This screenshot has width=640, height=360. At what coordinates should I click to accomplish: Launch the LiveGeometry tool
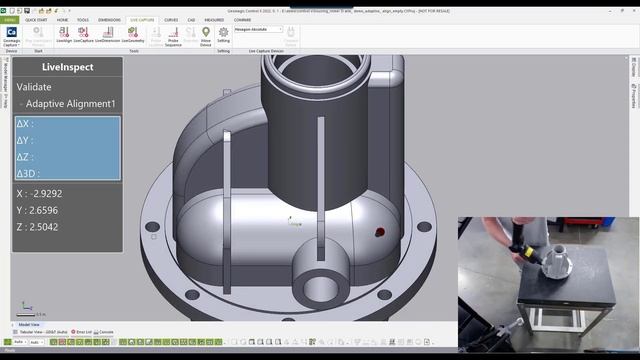pos(133,35)
